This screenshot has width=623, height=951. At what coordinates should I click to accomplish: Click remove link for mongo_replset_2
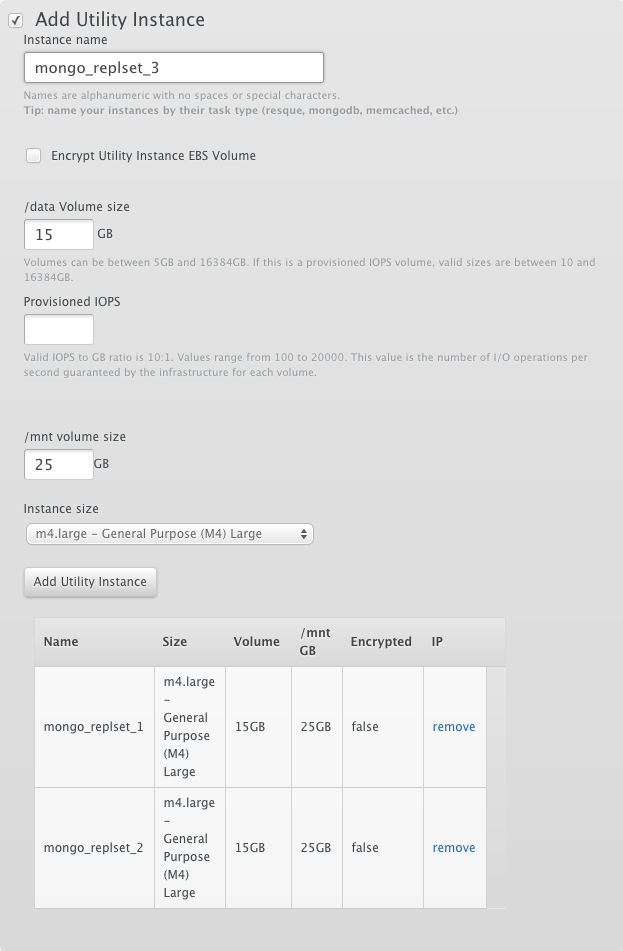click(454, 848)
